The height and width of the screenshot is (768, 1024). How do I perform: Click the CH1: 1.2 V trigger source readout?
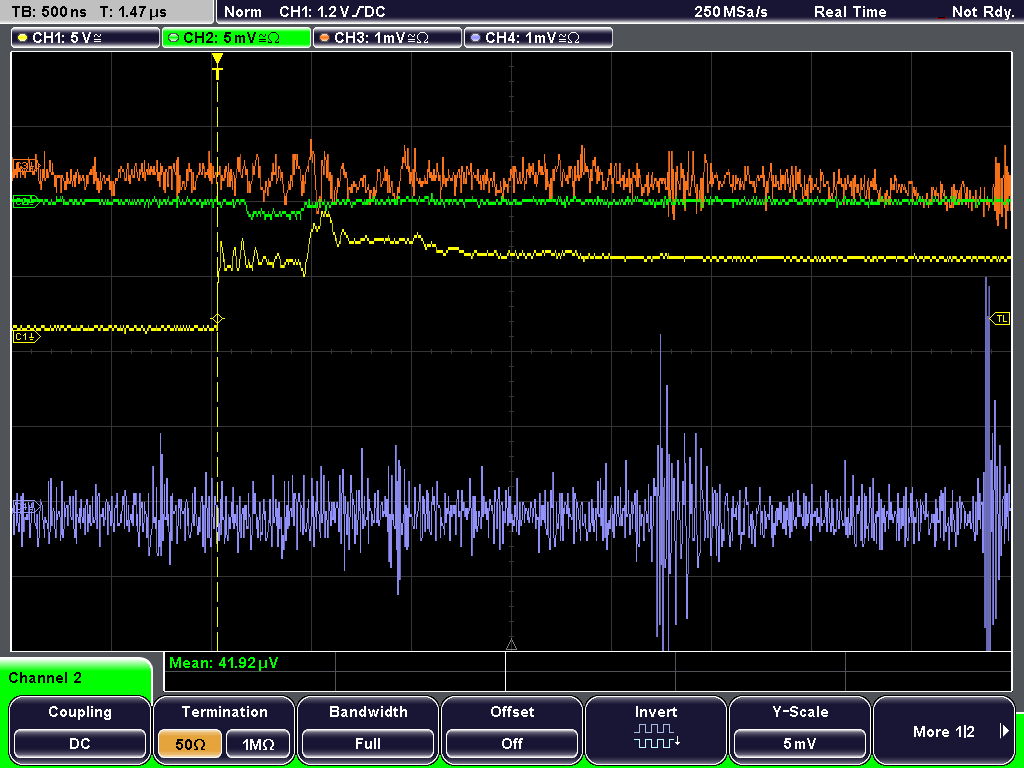[x=332, y=12]
